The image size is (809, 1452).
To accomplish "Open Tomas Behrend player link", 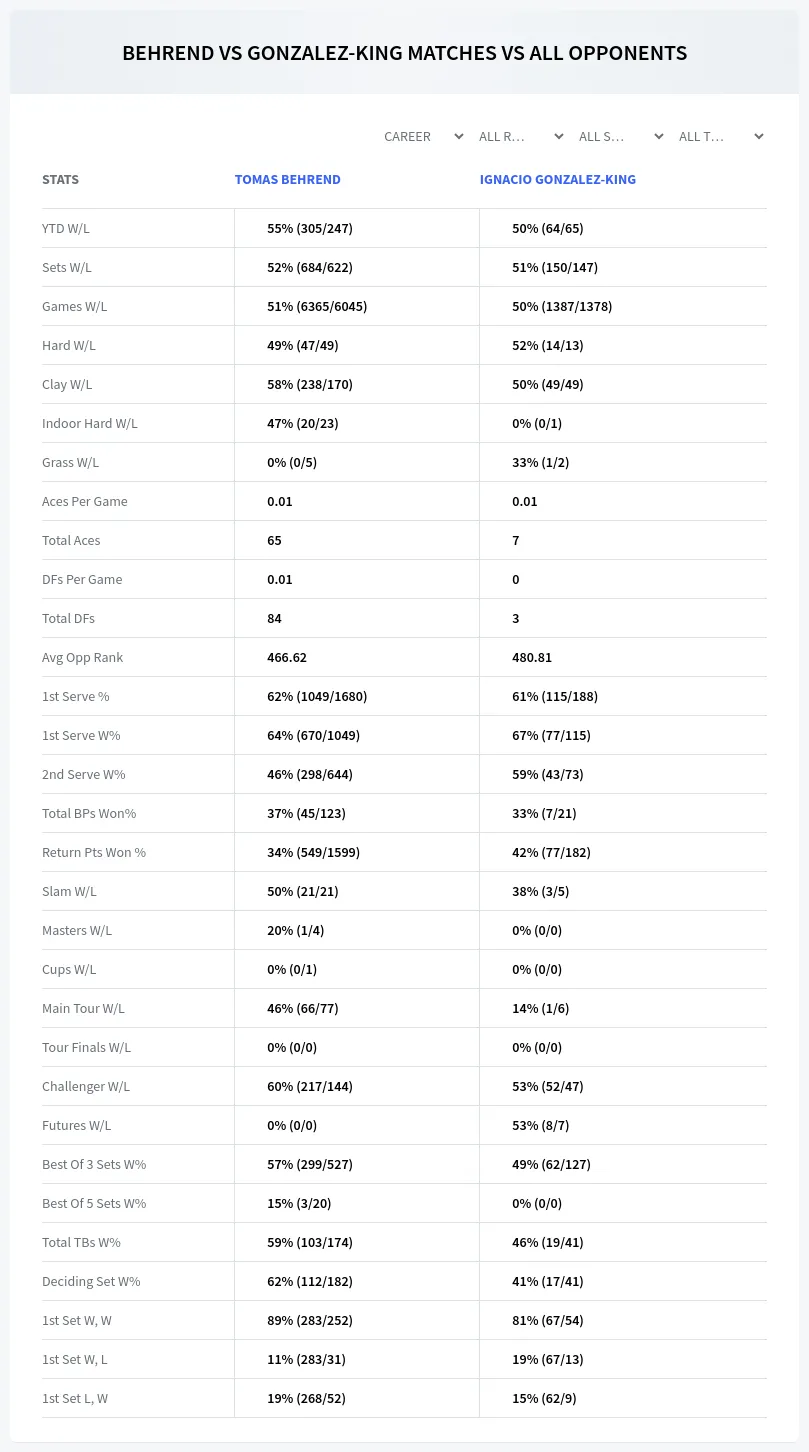I will [288, 180].
